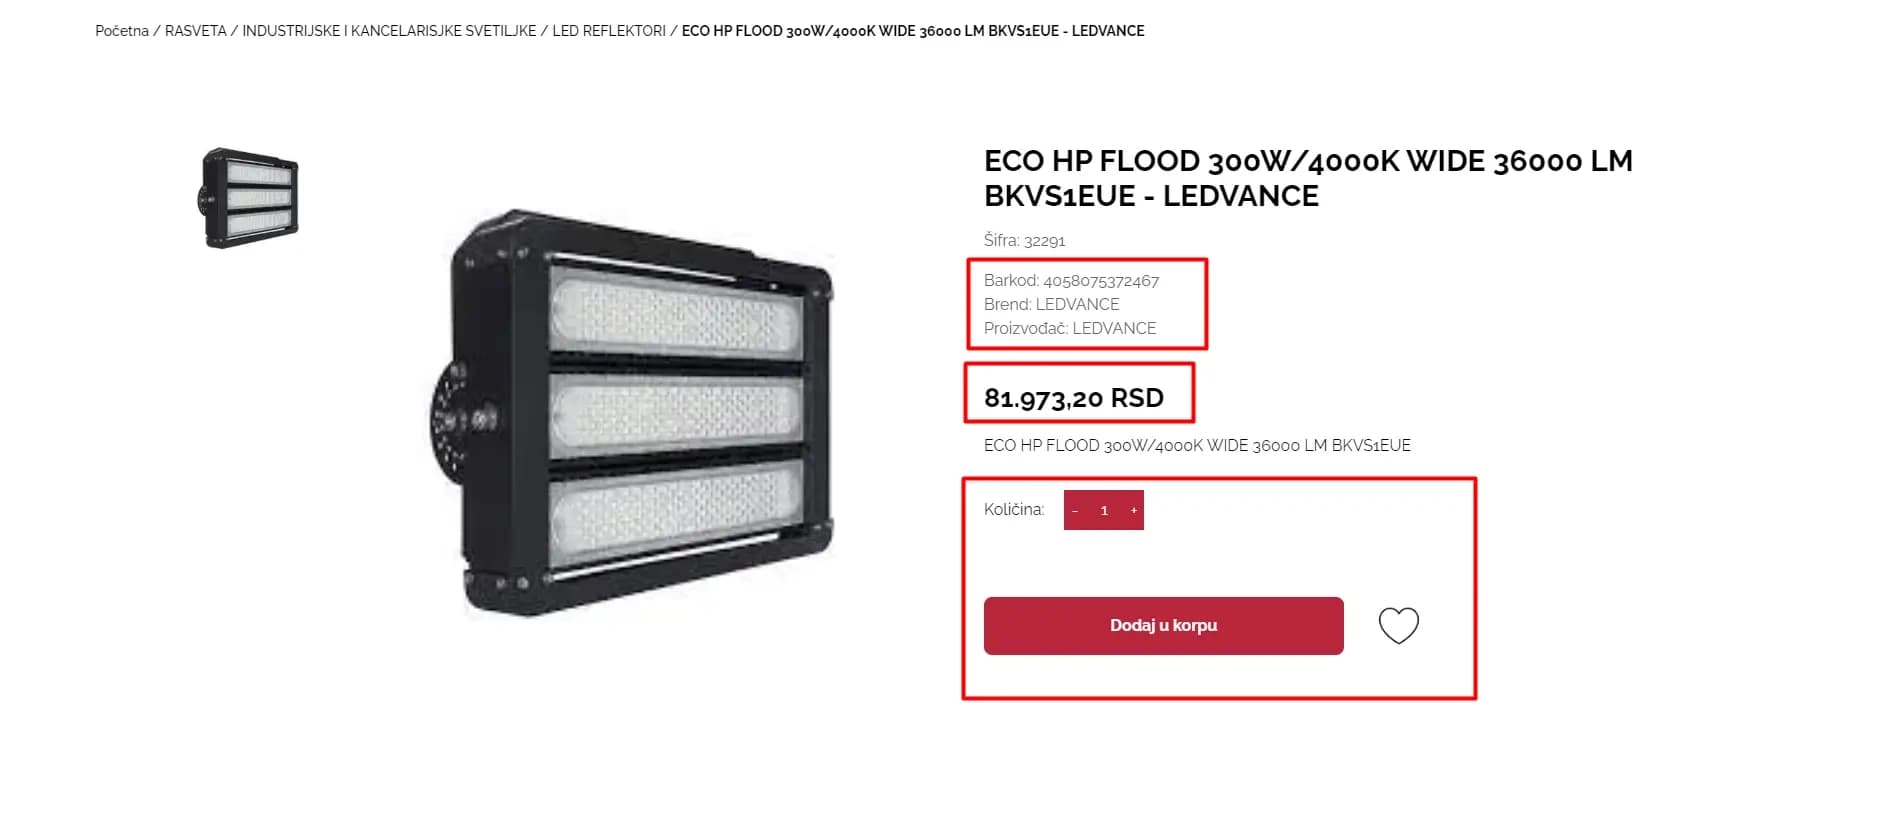Viewport: 1900px width, 831px height.
Task: Open the Početna breadcrumb link
Action: tap(122, 31)
